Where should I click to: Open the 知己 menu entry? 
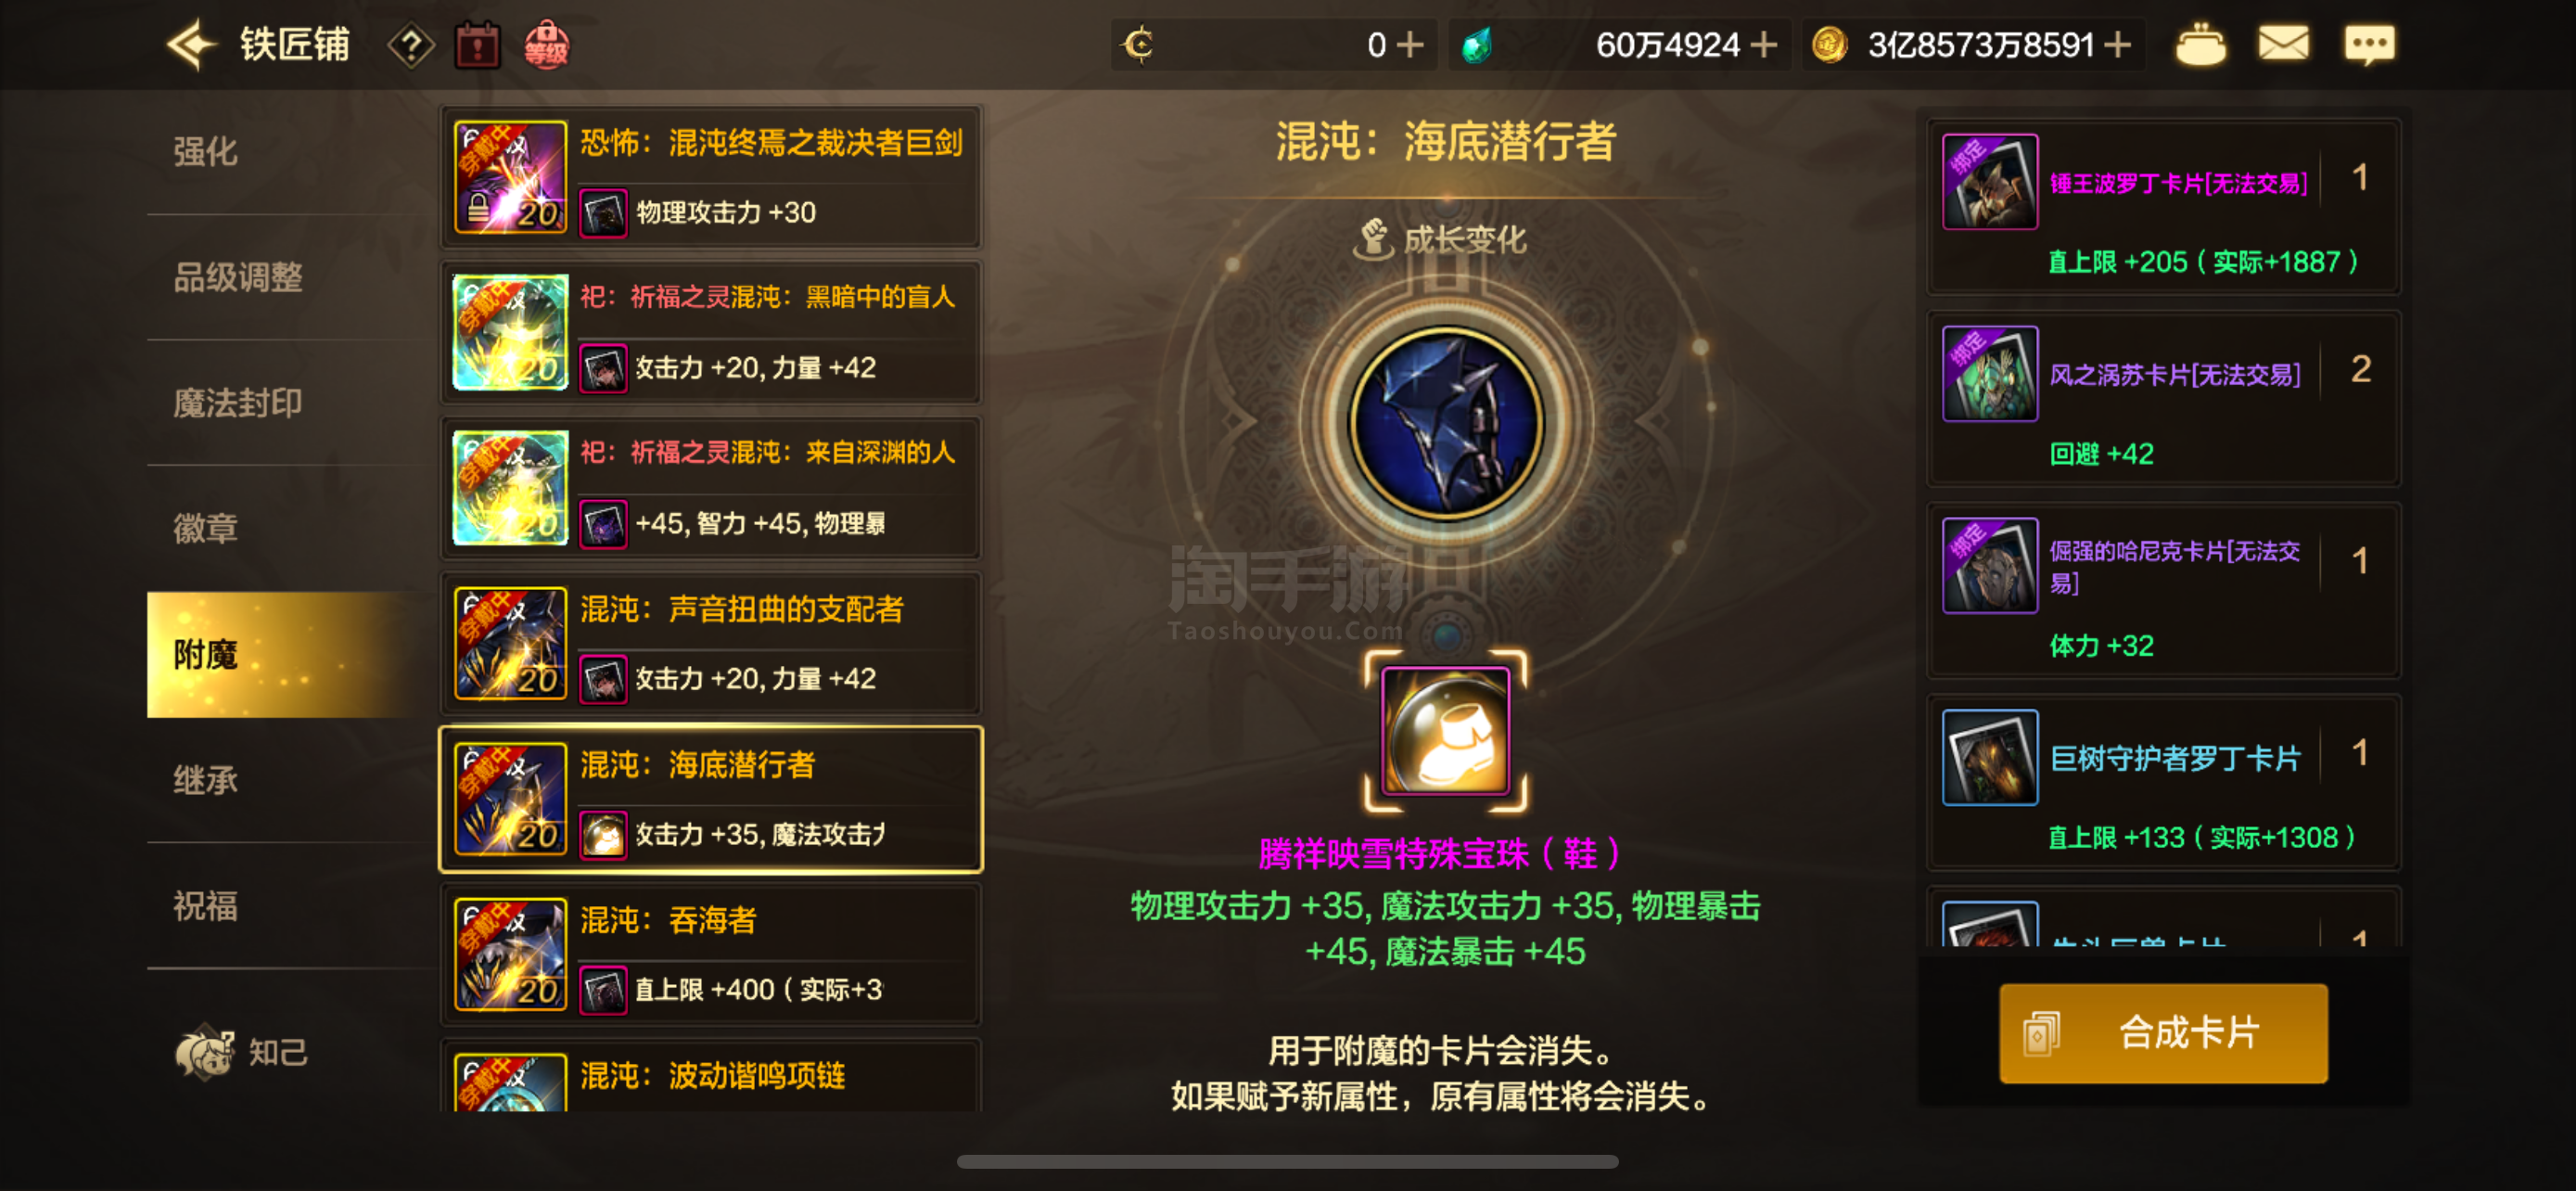coord(241,1051)
